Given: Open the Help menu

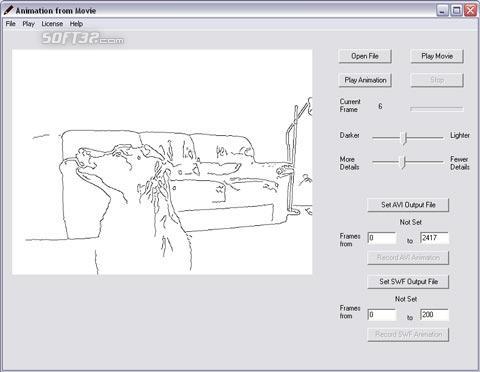Looking at the screenshot, I should [76, 24].
